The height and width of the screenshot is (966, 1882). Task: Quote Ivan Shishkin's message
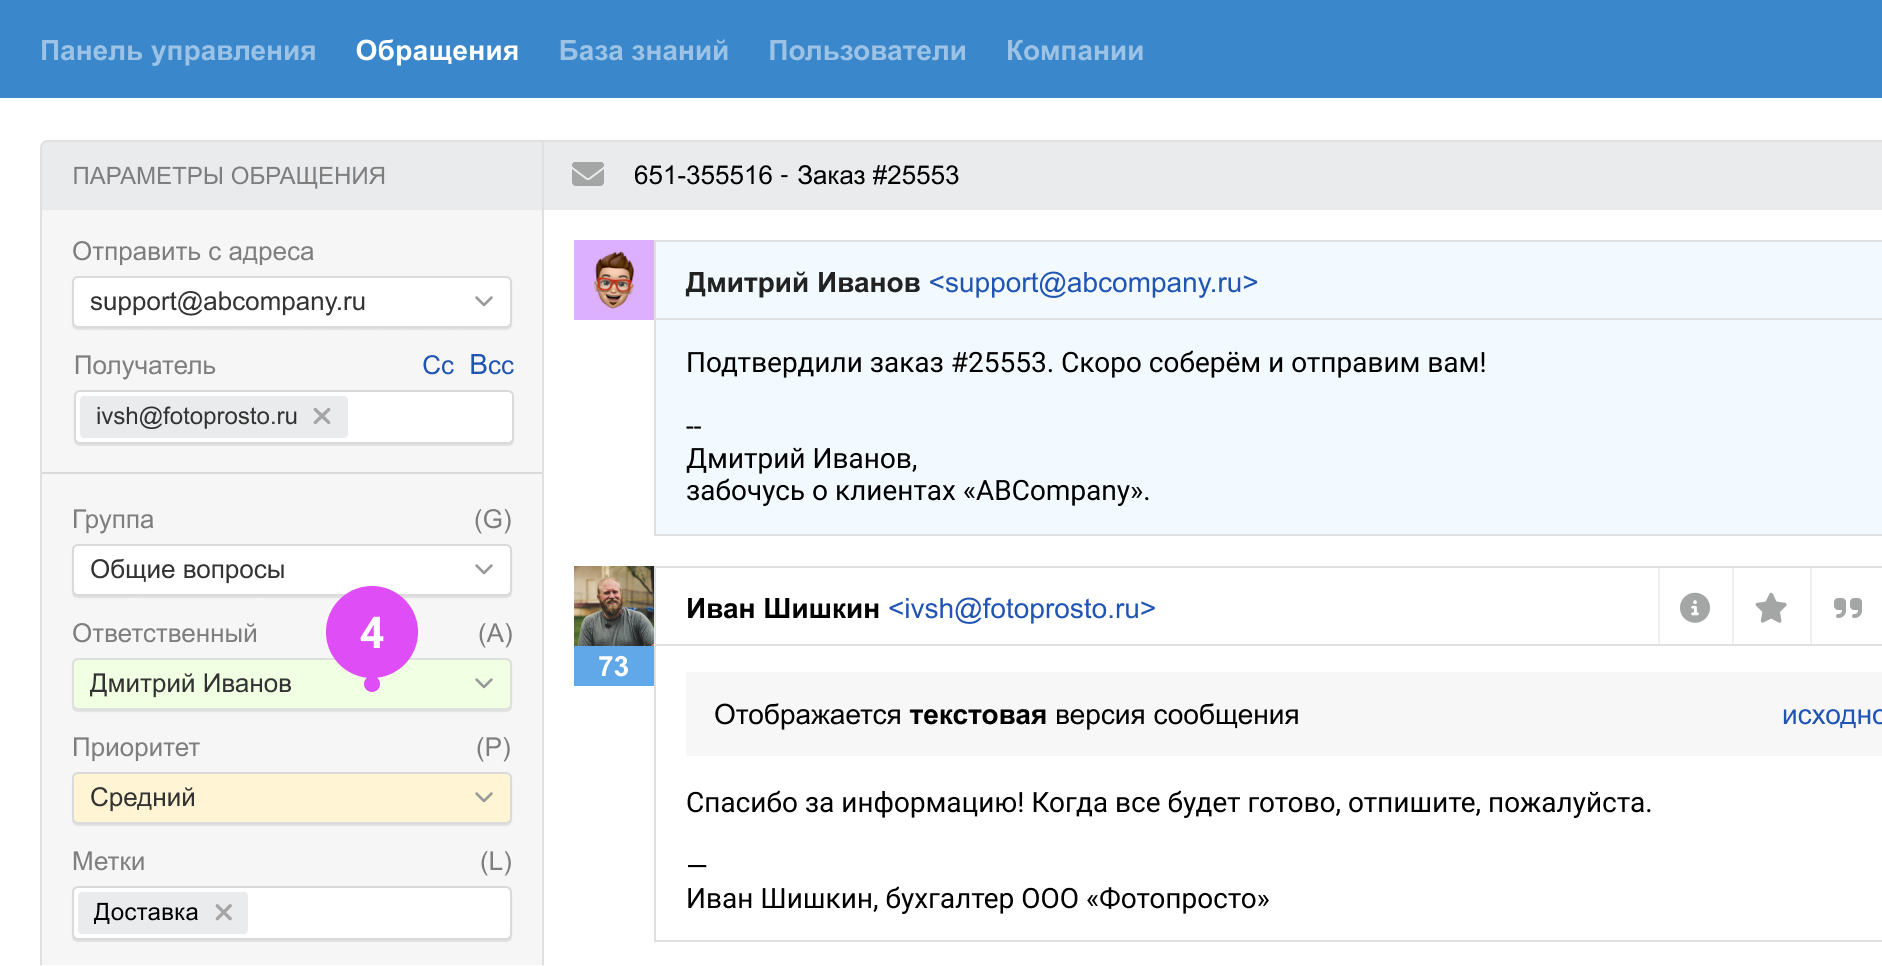pos(1847,608)
